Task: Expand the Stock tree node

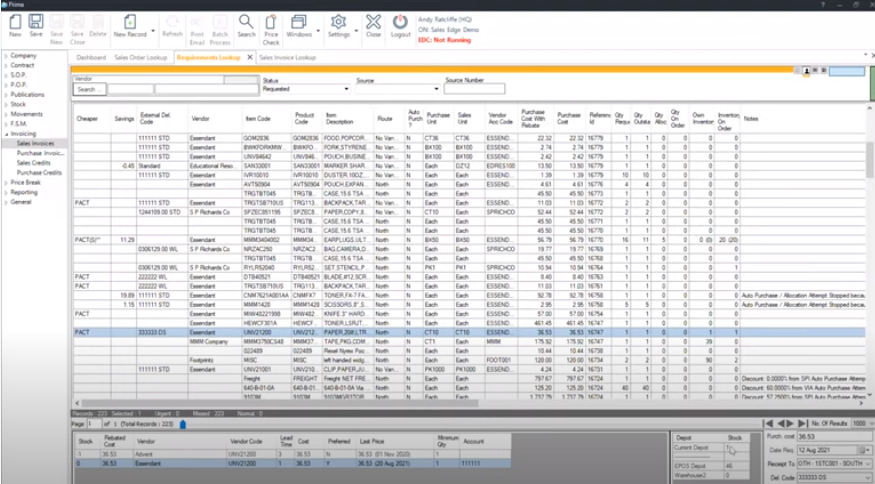Action: (x=6, y=104)
